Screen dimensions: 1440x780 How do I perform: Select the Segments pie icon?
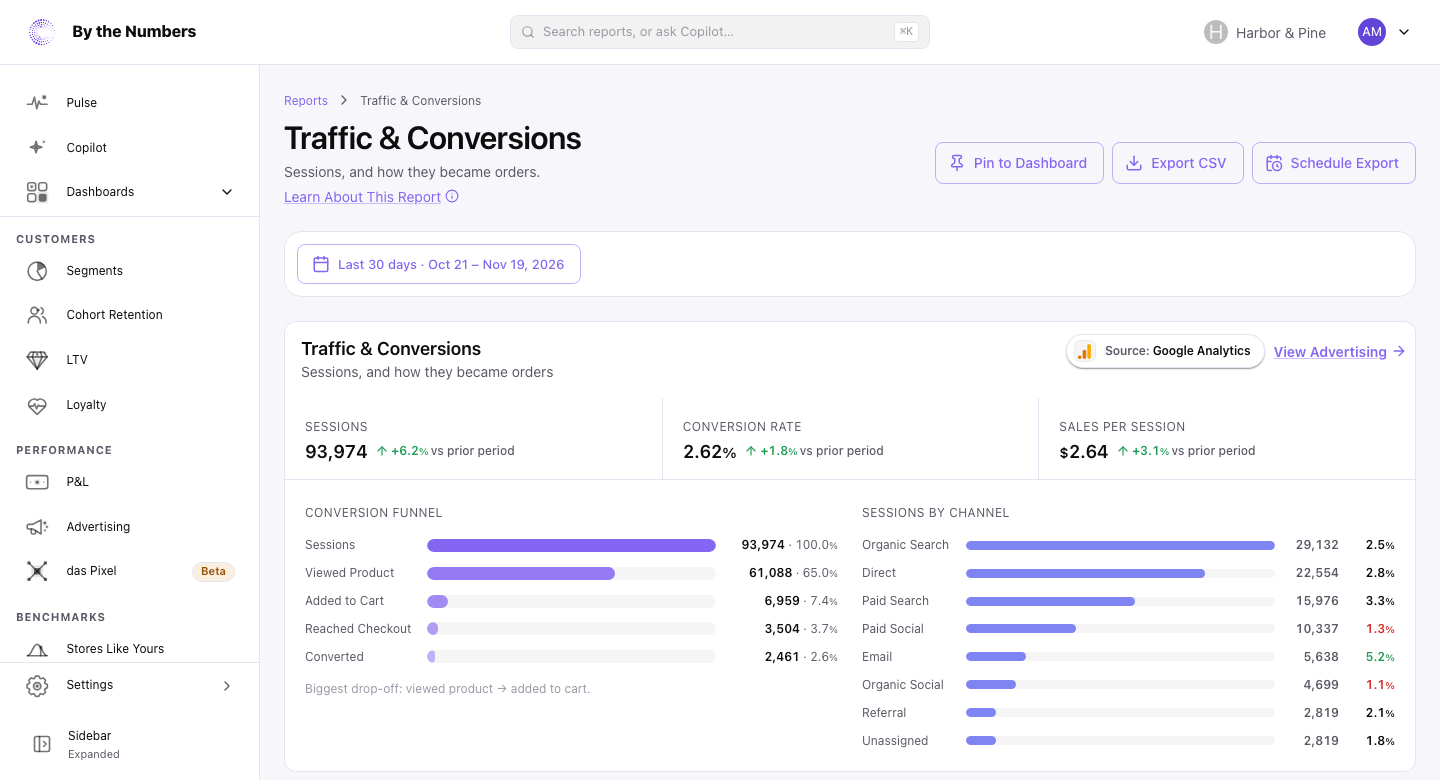click(37, 271)
